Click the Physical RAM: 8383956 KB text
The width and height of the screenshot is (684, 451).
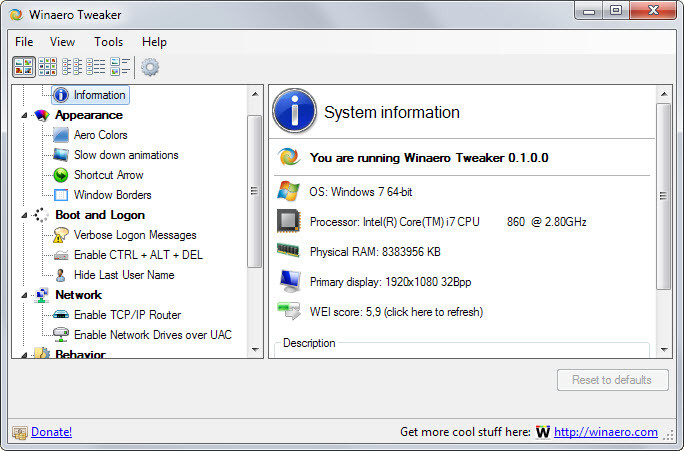[x=375, y=252]
